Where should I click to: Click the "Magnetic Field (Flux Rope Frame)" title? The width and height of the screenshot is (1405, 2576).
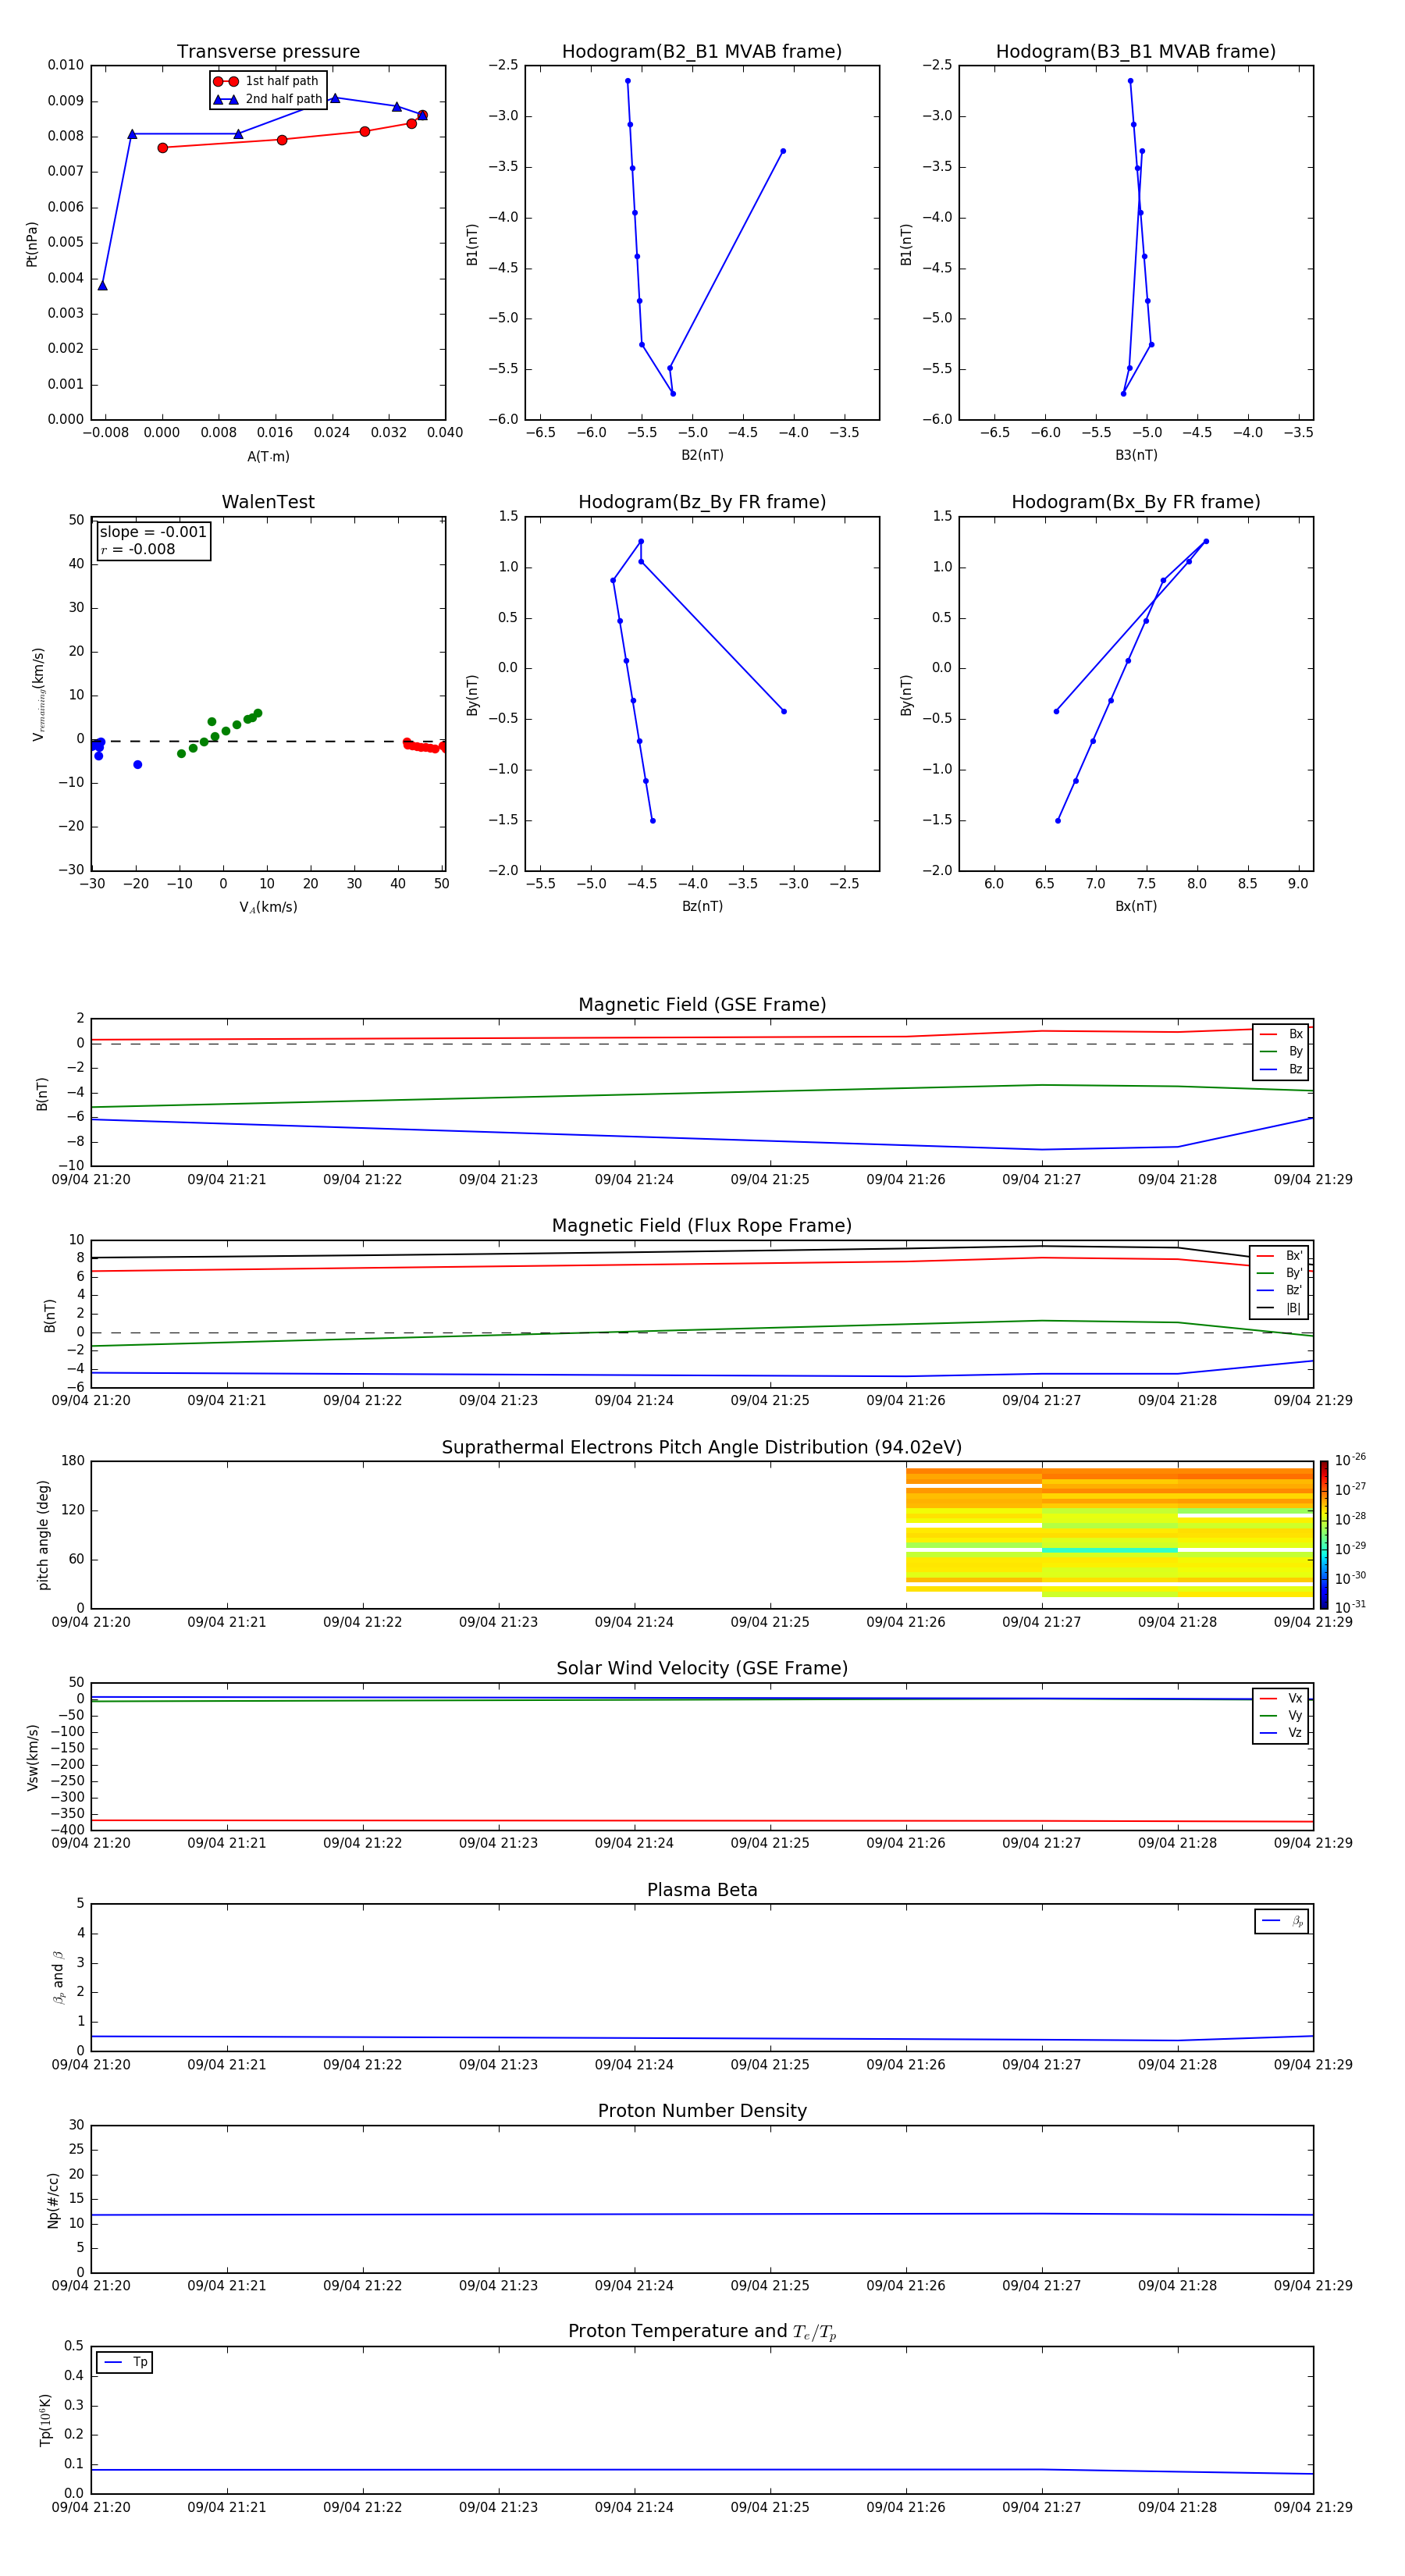tap(702, 1226)
